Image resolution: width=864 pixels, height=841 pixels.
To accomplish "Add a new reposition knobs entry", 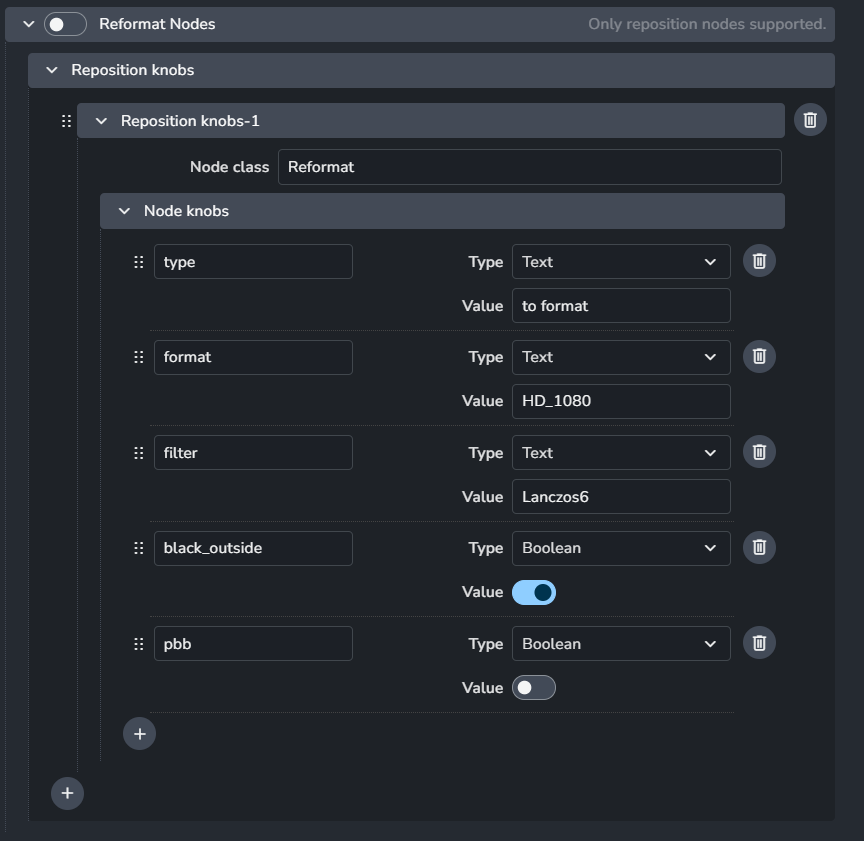I will pyautogui.click(x=67, y=793).
